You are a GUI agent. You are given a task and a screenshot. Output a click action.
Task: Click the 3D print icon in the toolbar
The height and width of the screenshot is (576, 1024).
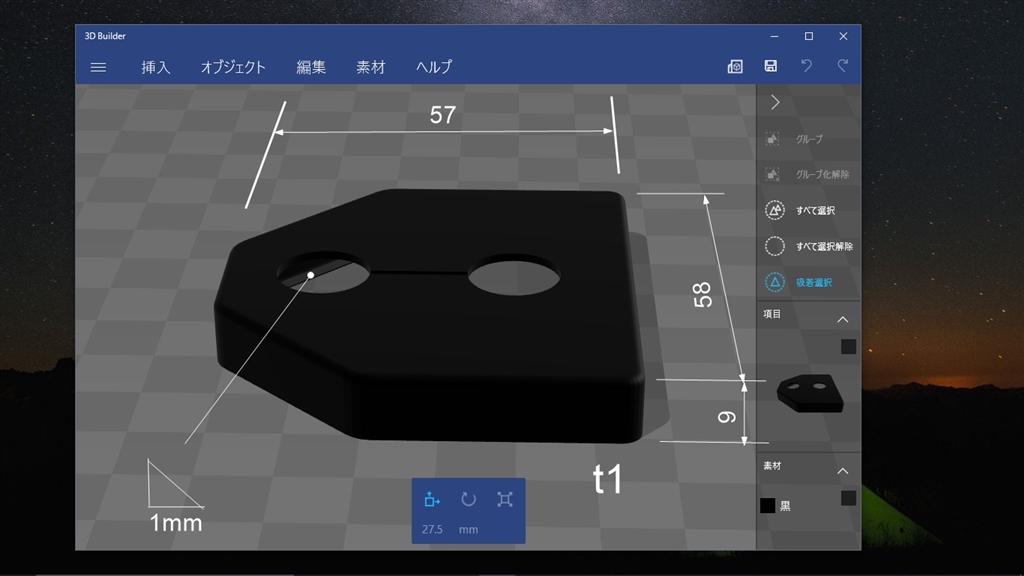click(x=735, y=66)
